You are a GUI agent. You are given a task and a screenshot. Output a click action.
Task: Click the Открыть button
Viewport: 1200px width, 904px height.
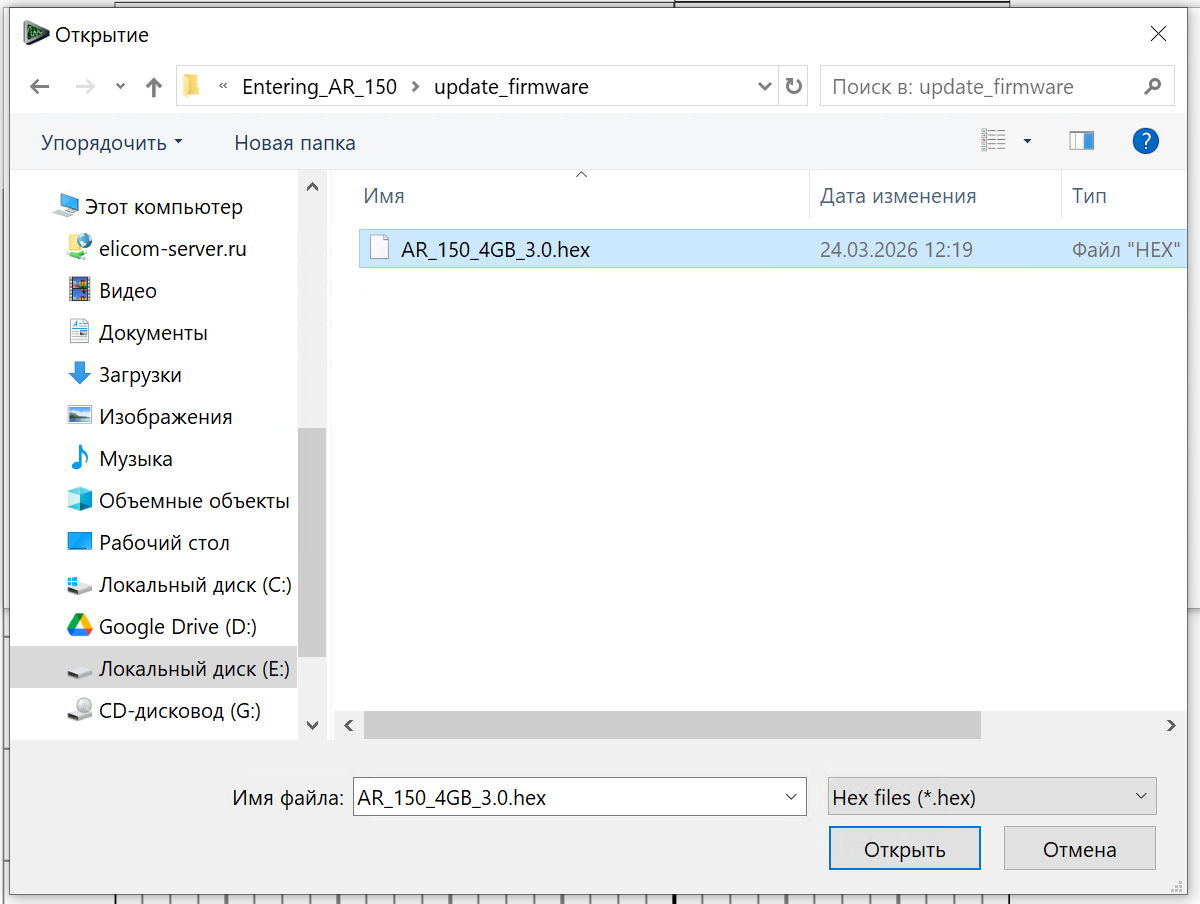pyautogui.click(x=905, y=849)
